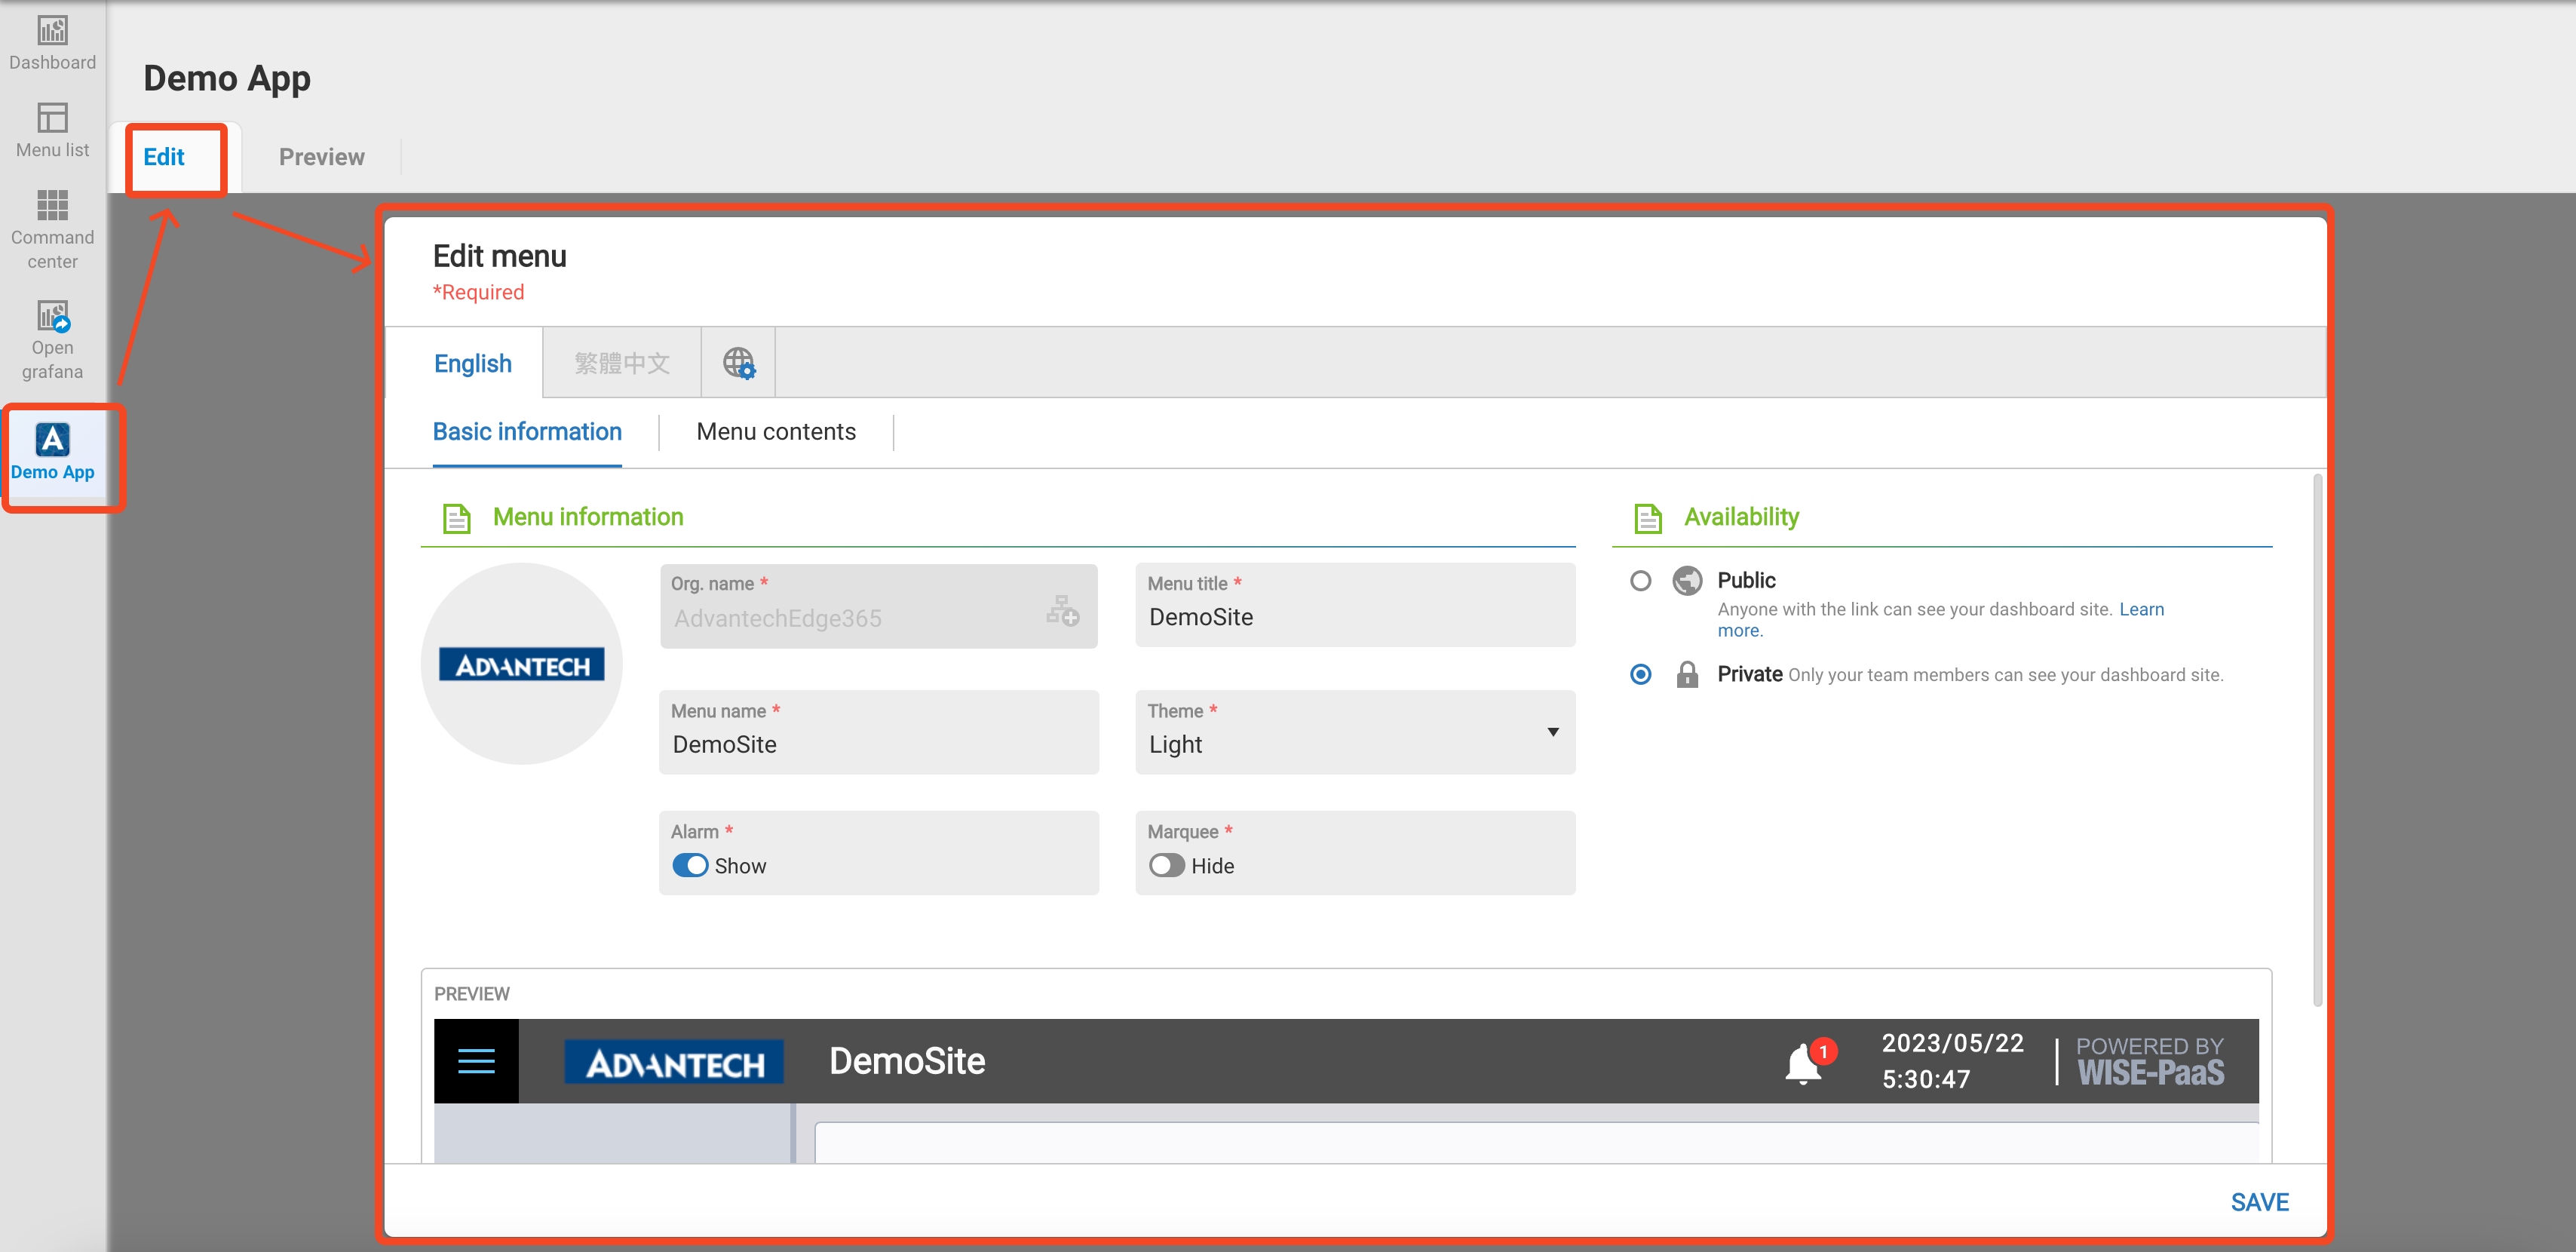Switch to the 繁體中文 language tab

click(x=622, y=362)
